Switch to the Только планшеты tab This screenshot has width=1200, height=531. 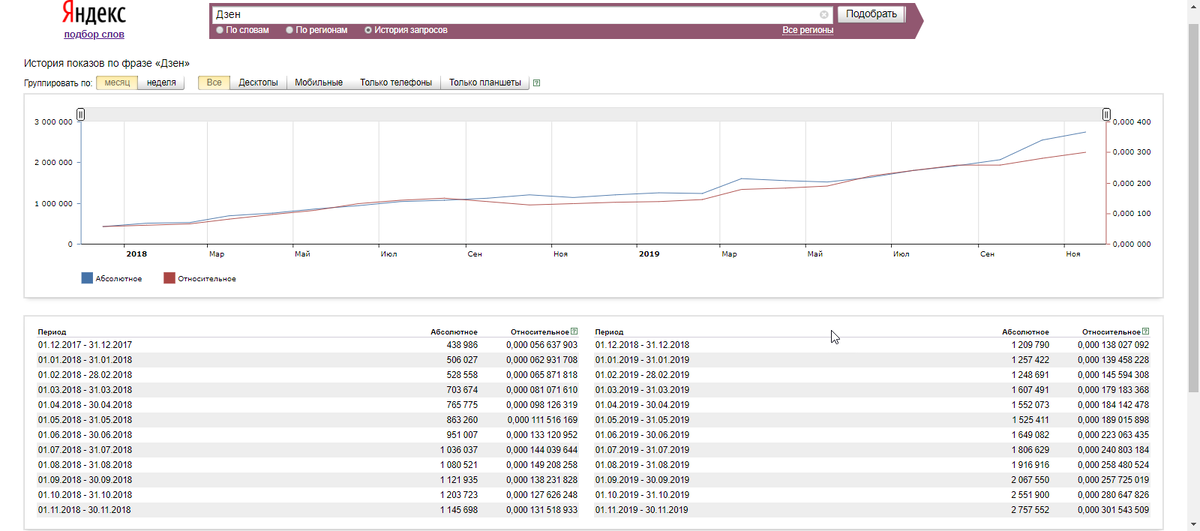point(485,82)
